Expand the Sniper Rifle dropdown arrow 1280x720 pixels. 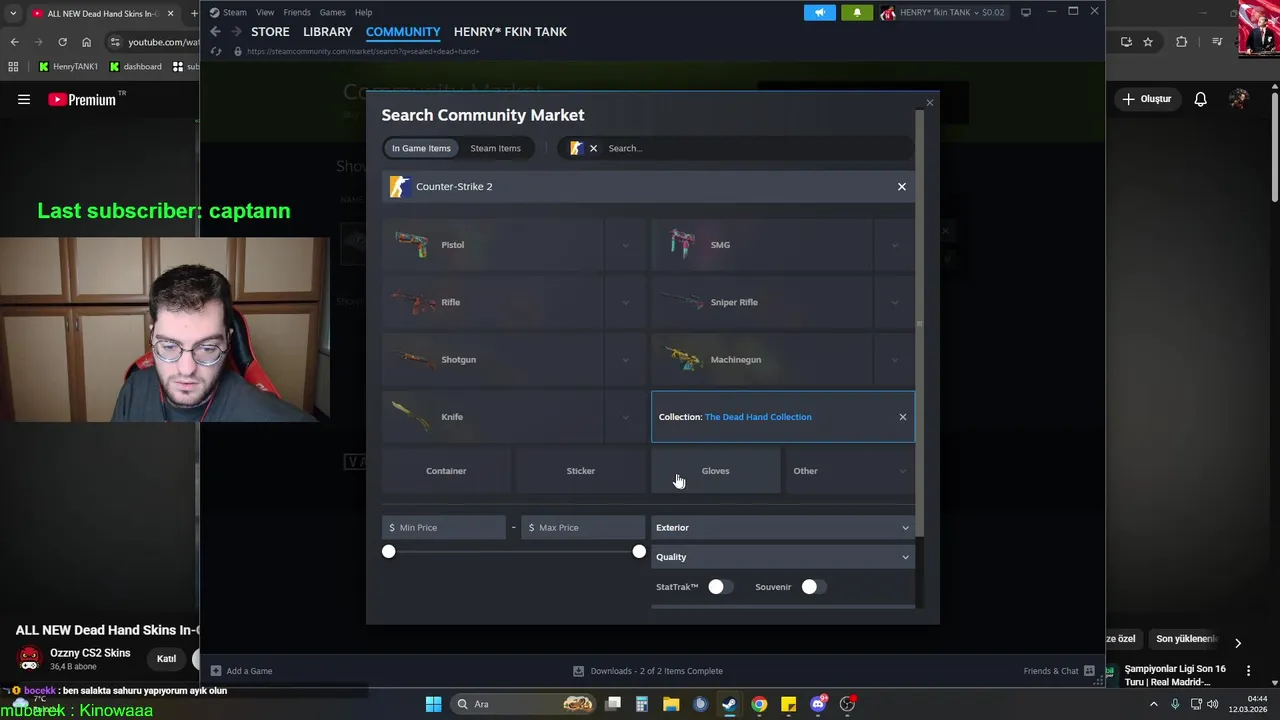click(894, 302)
